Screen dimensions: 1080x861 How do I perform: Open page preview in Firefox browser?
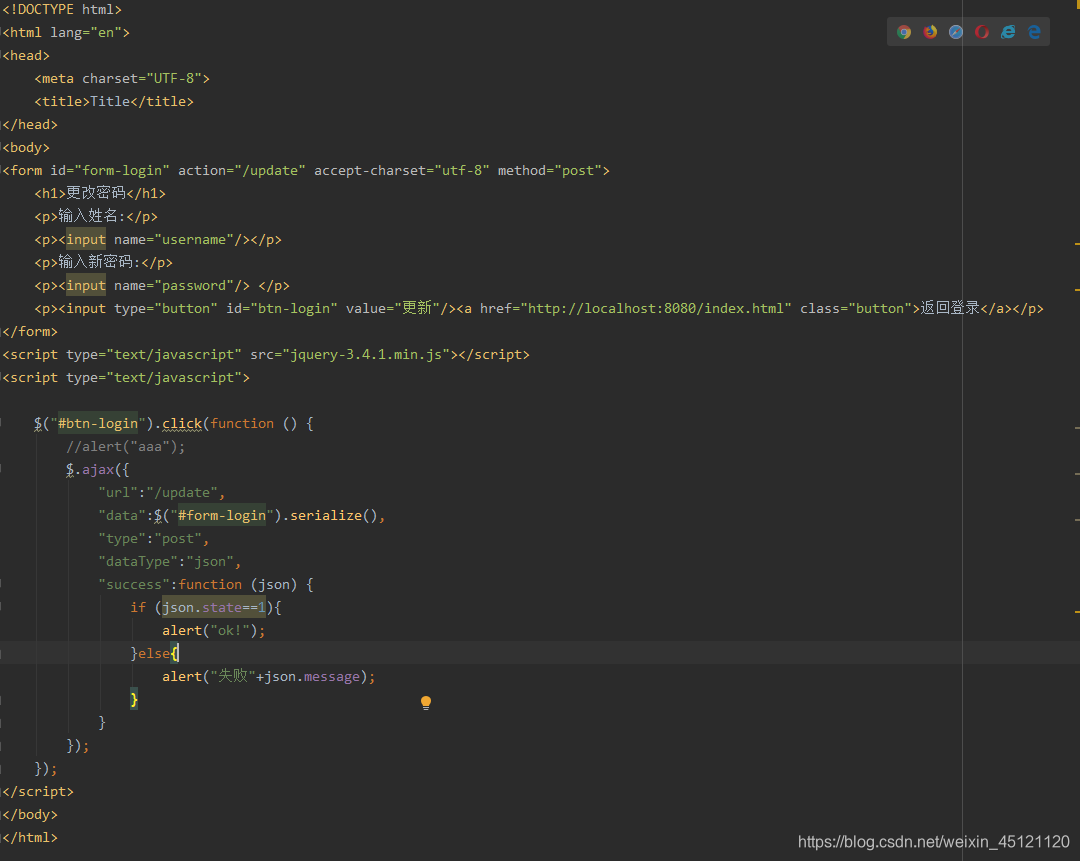pos(931,32)
